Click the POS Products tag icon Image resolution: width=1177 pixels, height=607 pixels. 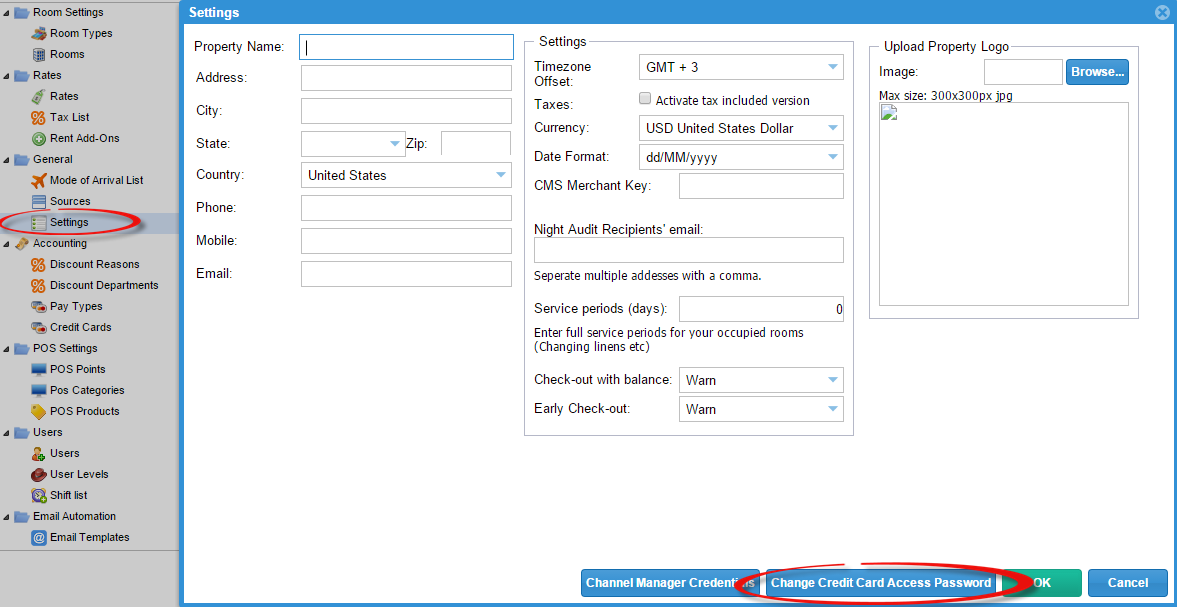pyautogui.click(x=39, y=411)
